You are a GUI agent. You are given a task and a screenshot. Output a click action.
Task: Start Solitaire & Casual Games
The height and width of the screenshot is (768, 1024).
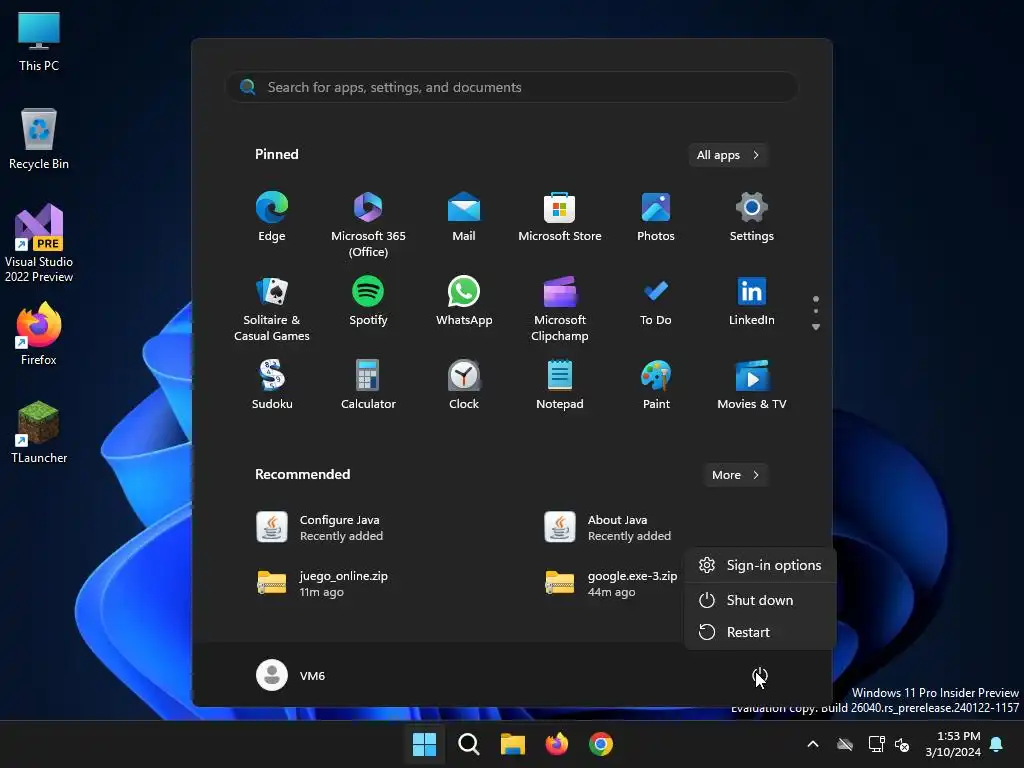(x=272, y=309)
